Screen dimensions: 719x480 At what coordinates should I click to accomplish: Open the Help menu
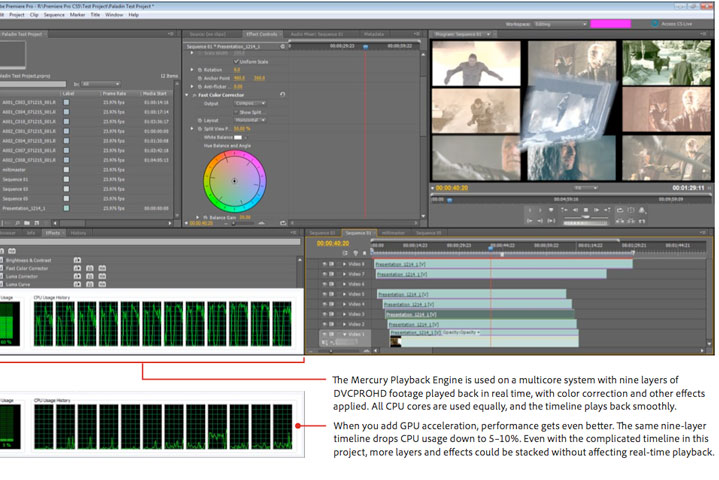(133, 15)
